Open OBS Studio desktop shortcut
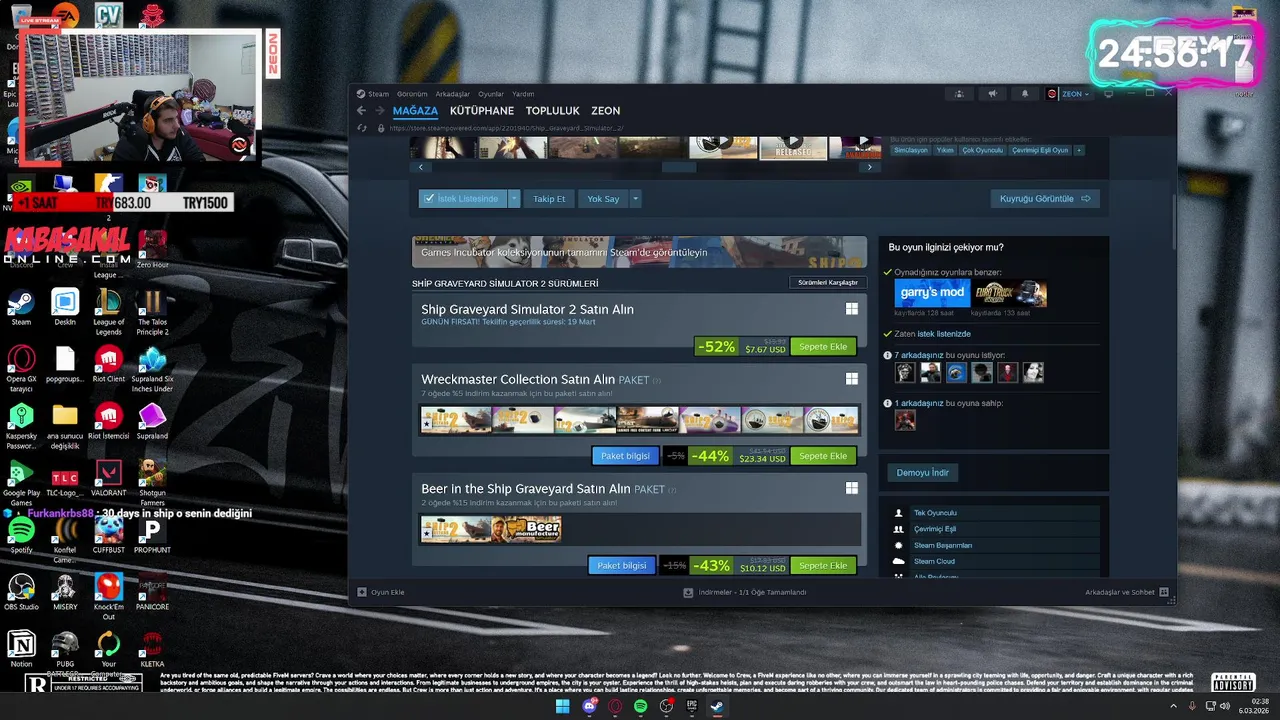This screenshot has width=1280, height=720. pyautogui.click(x=21, y=592)
